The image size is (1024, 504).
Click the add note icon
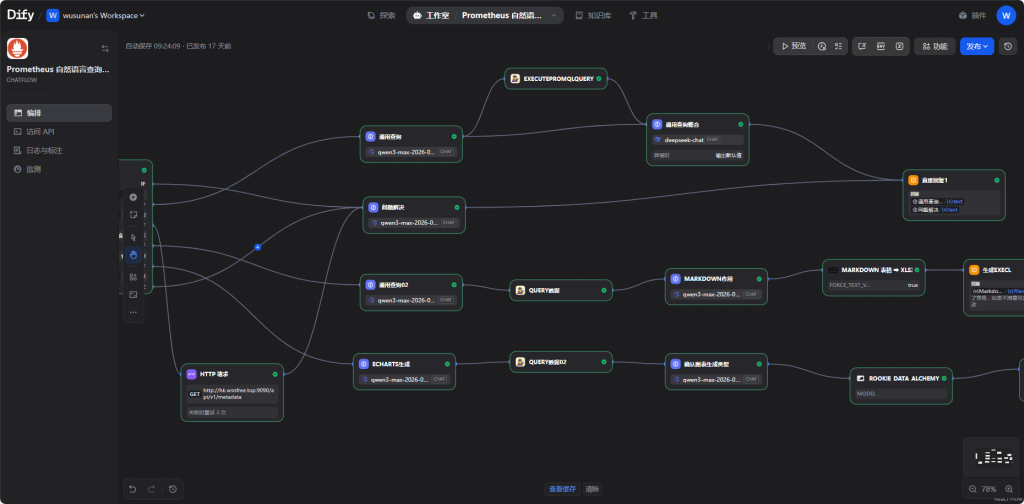point(133,215)
